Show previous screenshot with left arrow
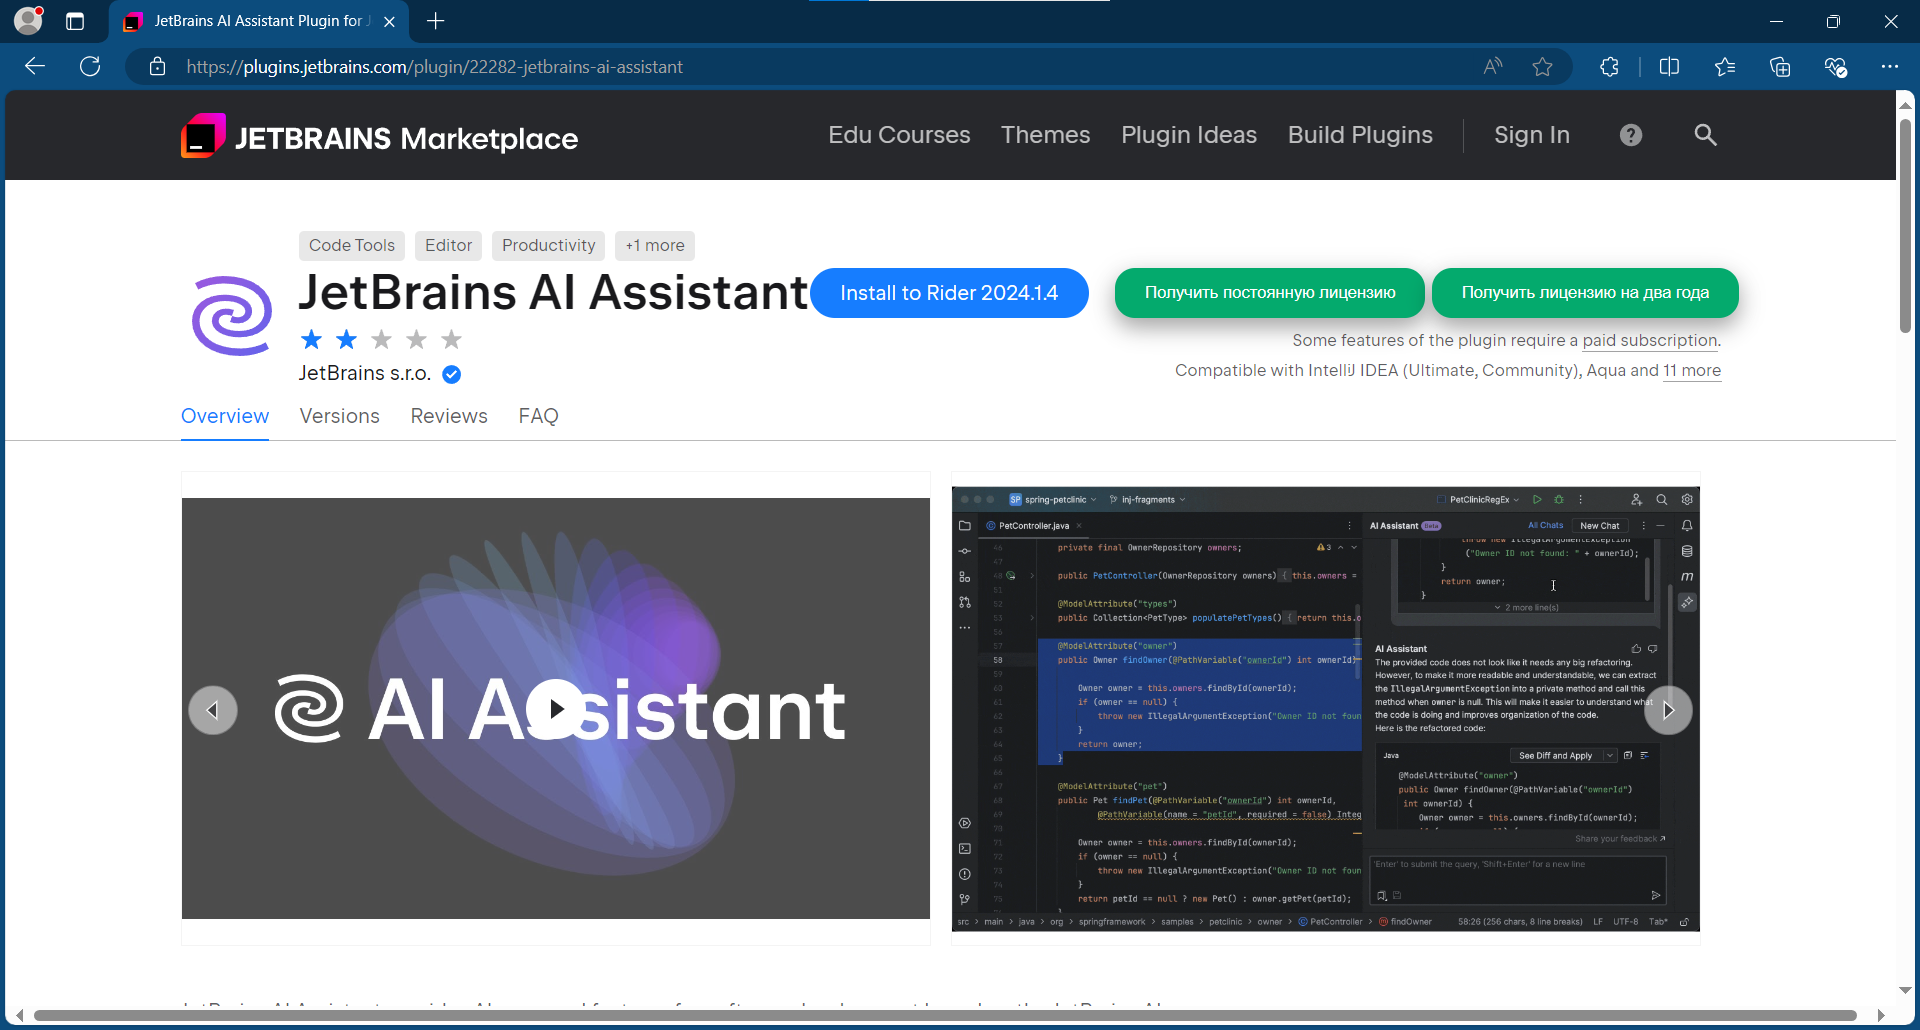 point(213,710)
